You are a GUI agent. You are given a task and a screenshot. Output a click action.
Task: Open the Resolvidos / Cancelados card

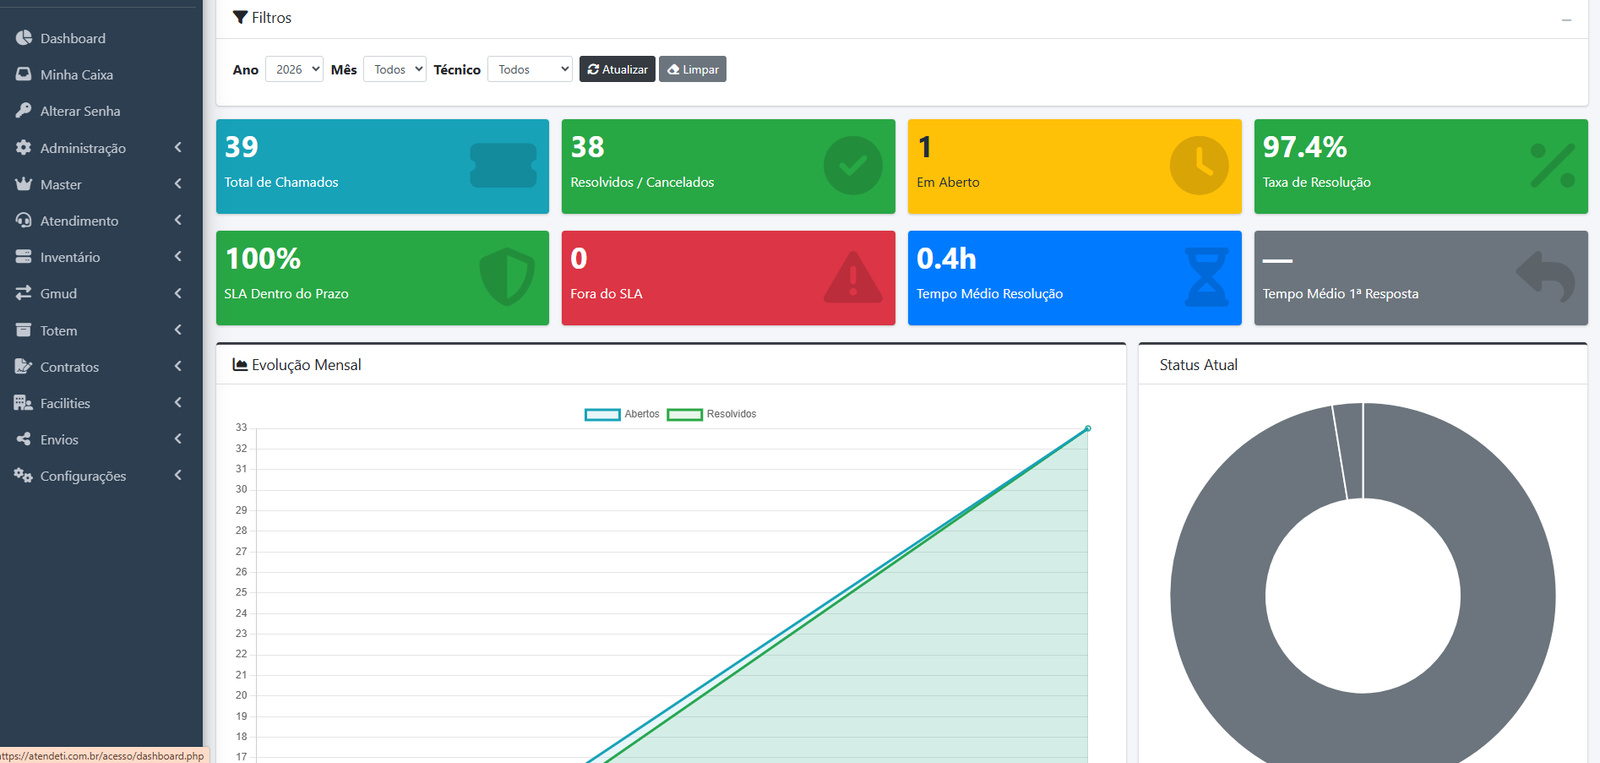[728, 166]
